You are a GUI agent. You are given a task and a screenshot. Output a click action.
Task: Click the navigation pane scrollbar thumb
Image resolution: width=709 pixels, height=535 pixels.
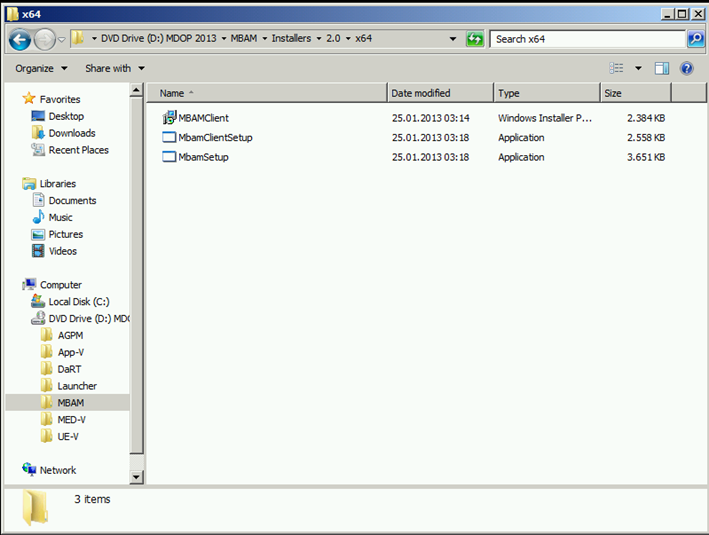pos(137,276)
